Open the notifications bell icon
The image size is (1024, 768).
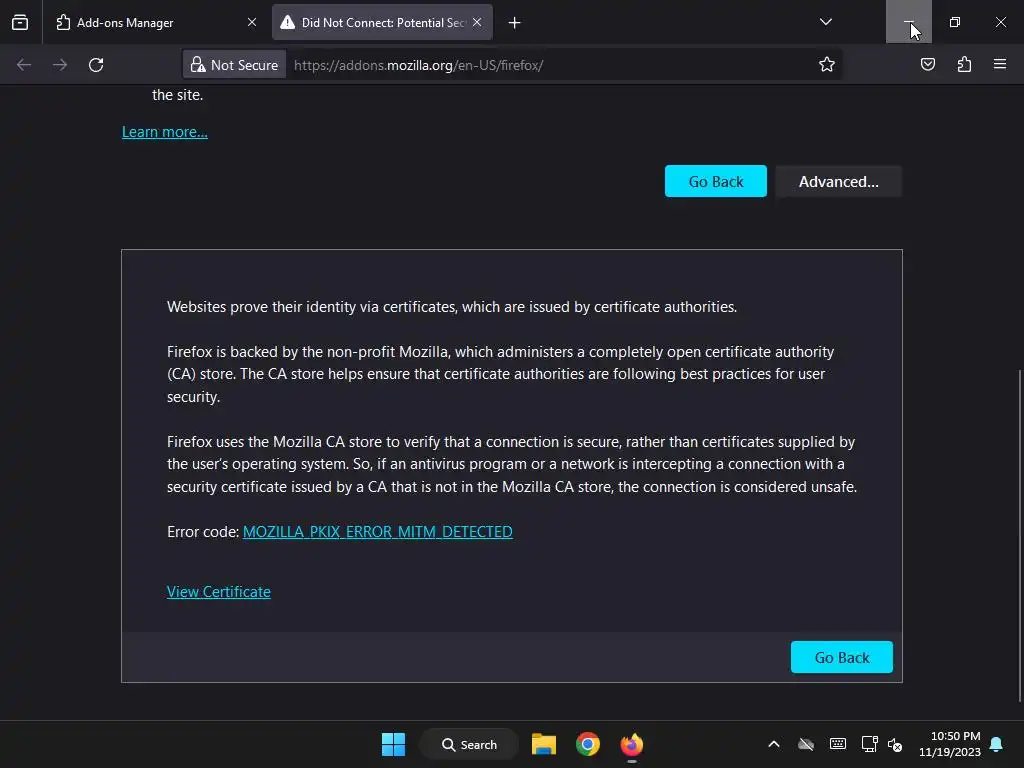[997, 744]
